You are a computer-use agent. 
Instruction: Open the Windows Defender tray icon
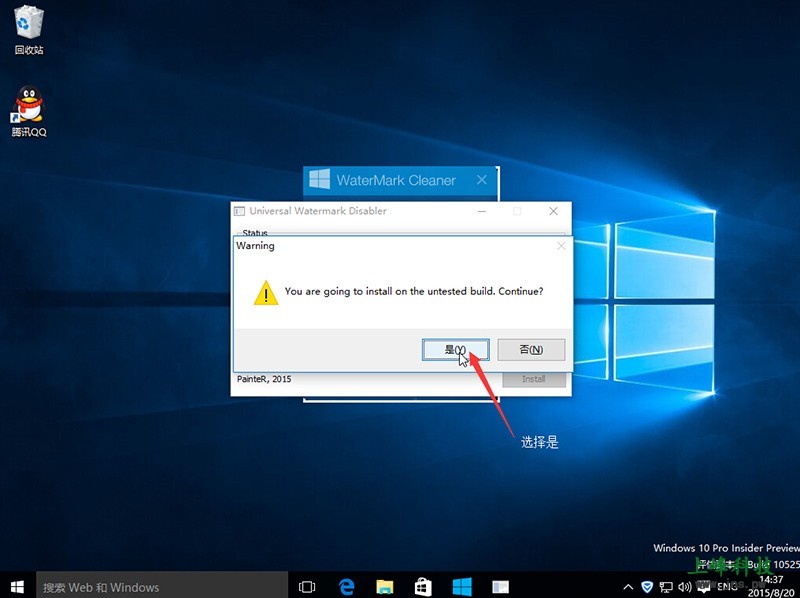[x=647, y=587]
